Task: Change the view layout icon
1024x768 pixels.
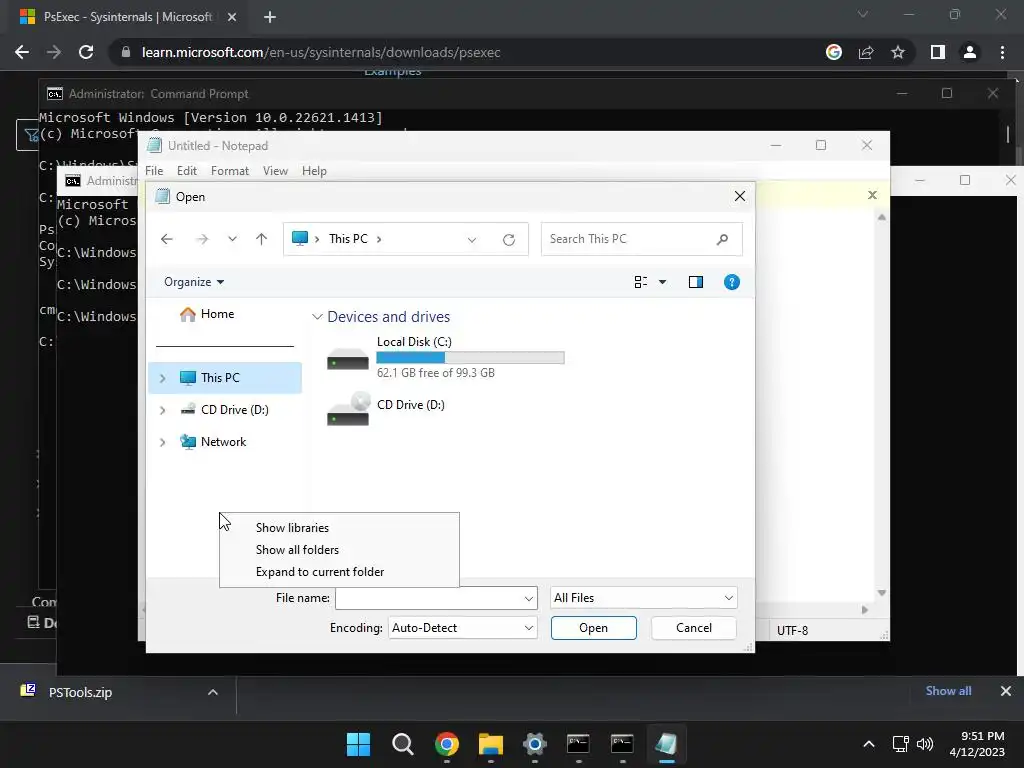Action: click(641, 282)
